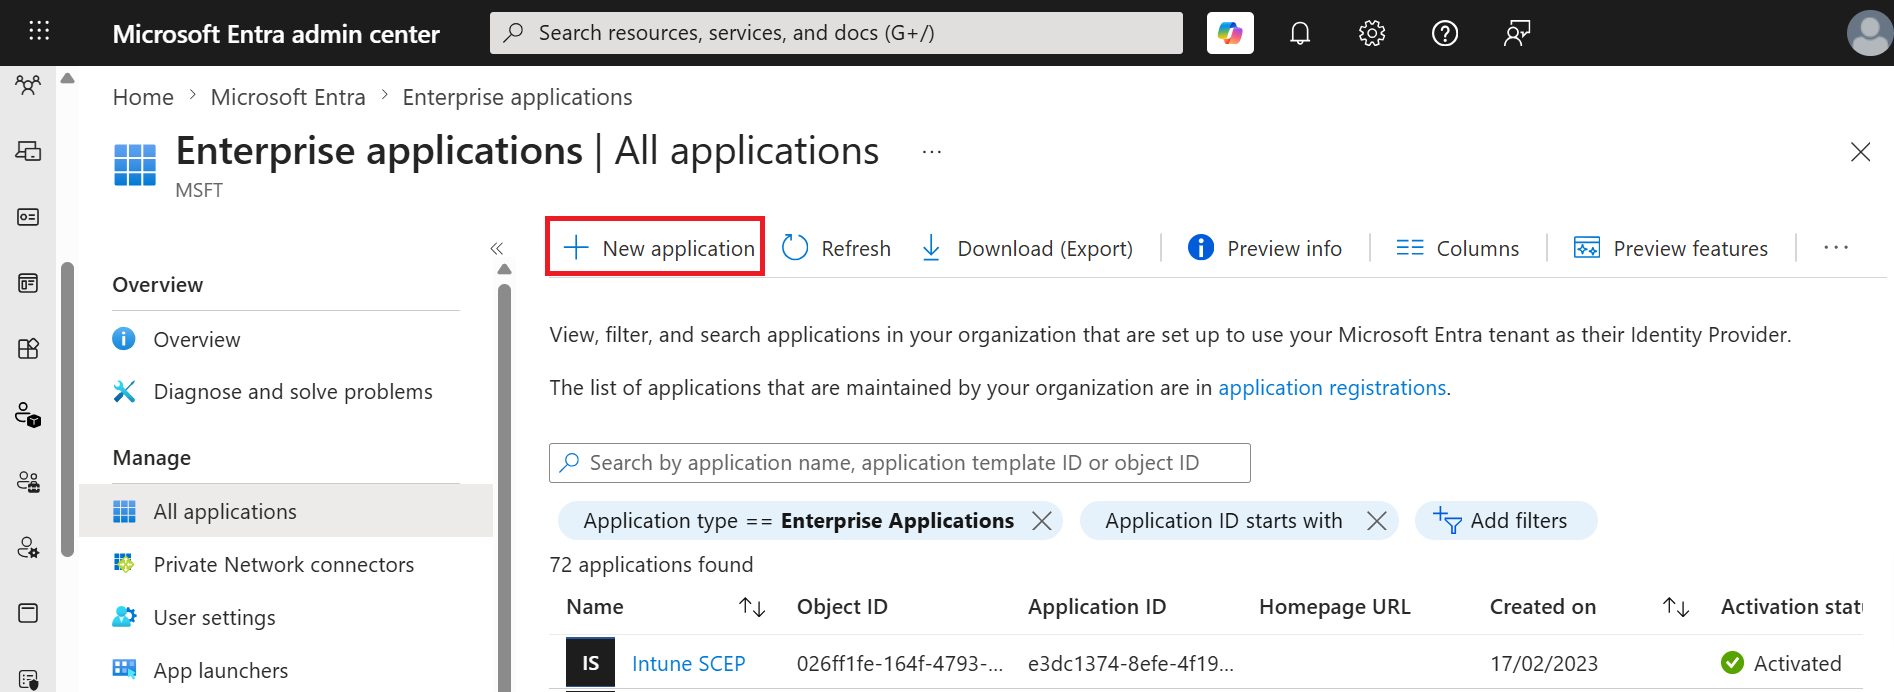The height and width of the screenshot is (692, 1894).
Task: Open the feedback icon in the header
Action: coord(1517,33)
